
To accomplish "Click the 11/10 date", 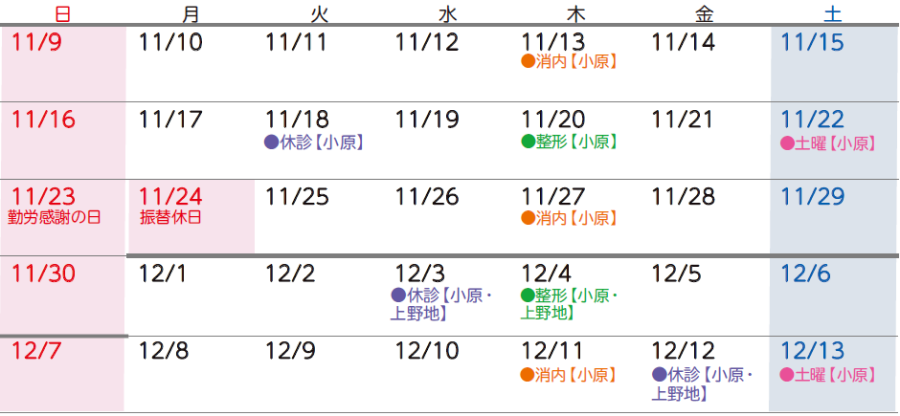I will tap(170, 42).
